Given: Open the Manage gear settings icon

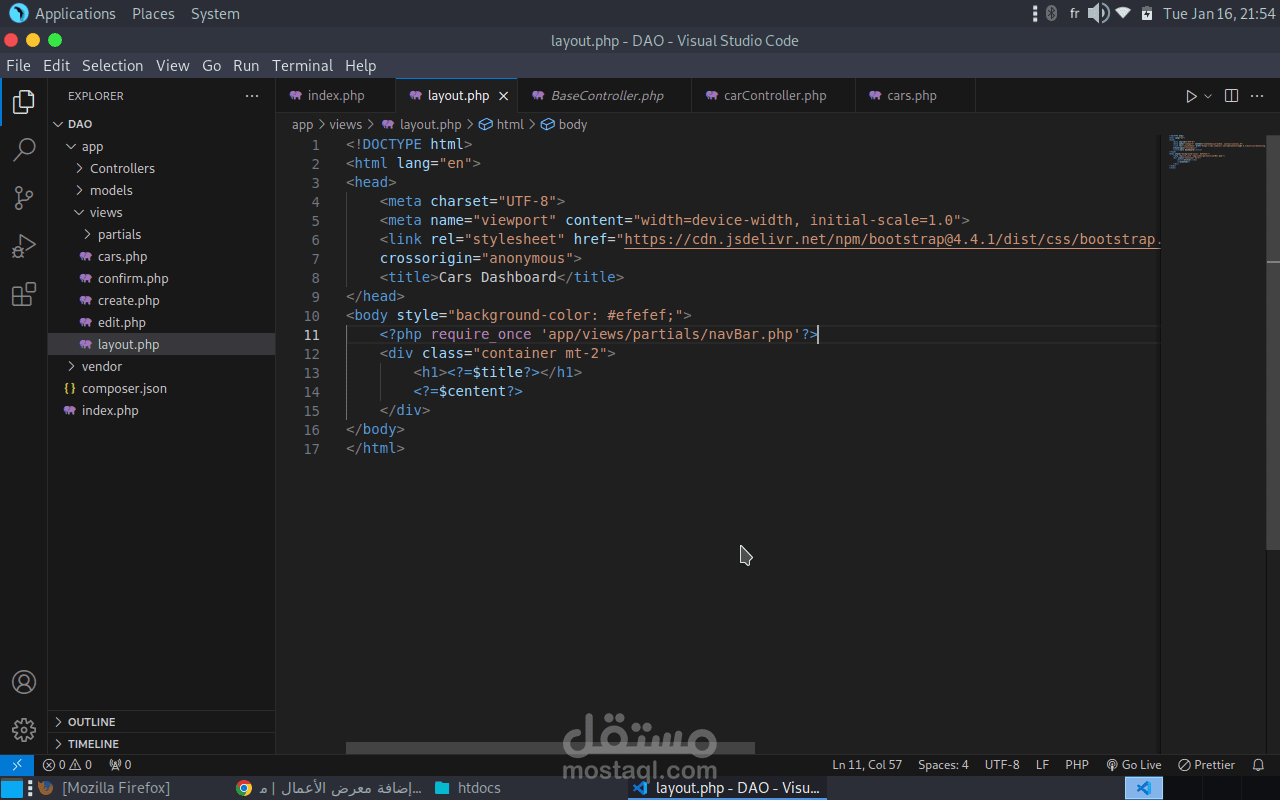Looking at the screenshot, I should (24, 729).
